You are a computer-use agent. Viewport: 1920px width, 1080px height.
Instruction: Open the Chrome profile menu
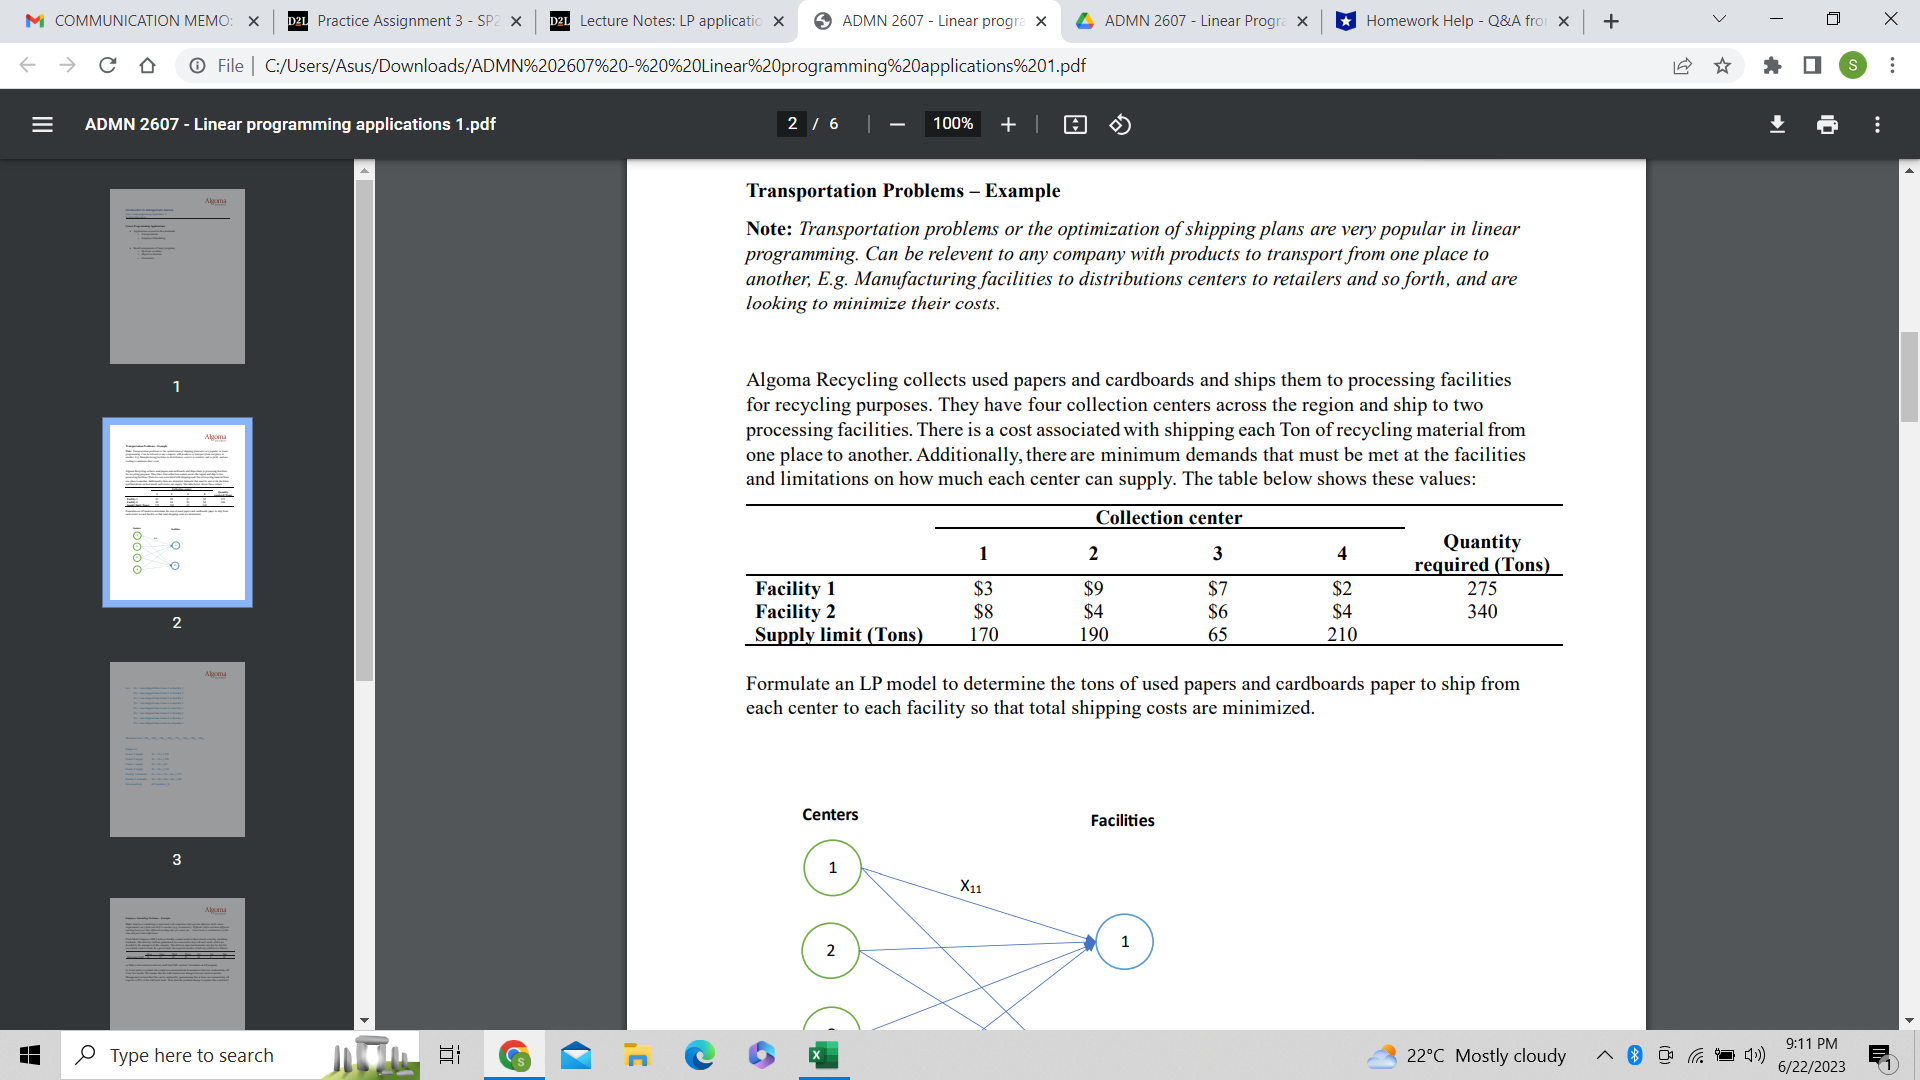[1855, 66]
